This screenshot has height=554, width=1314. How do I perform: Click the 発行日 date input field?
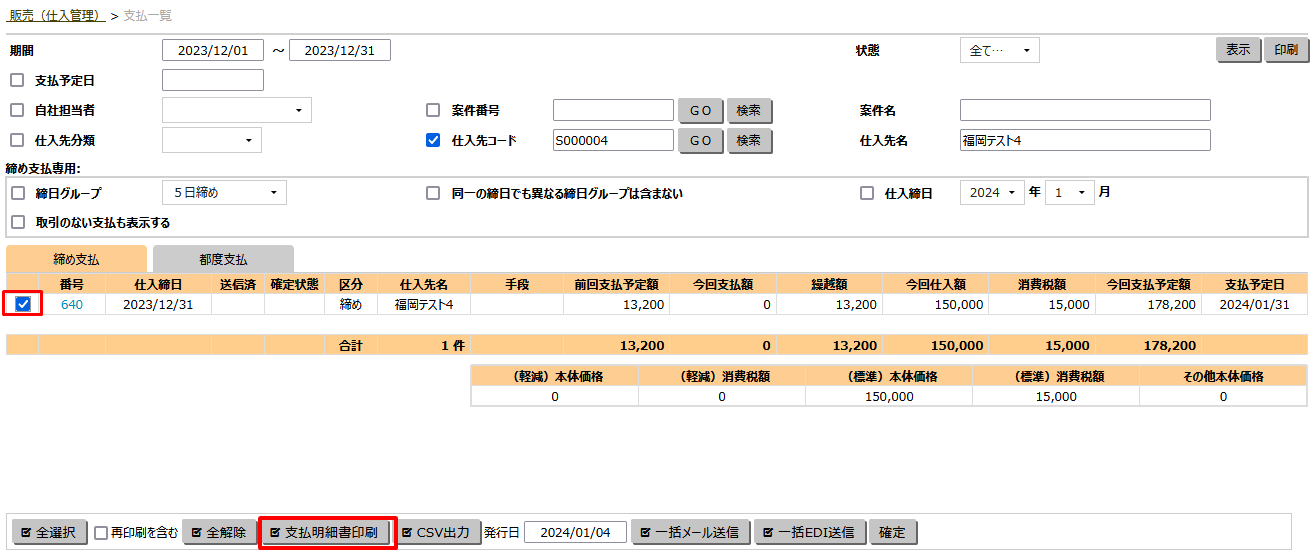pyautogui.click(x=575, y=532)
